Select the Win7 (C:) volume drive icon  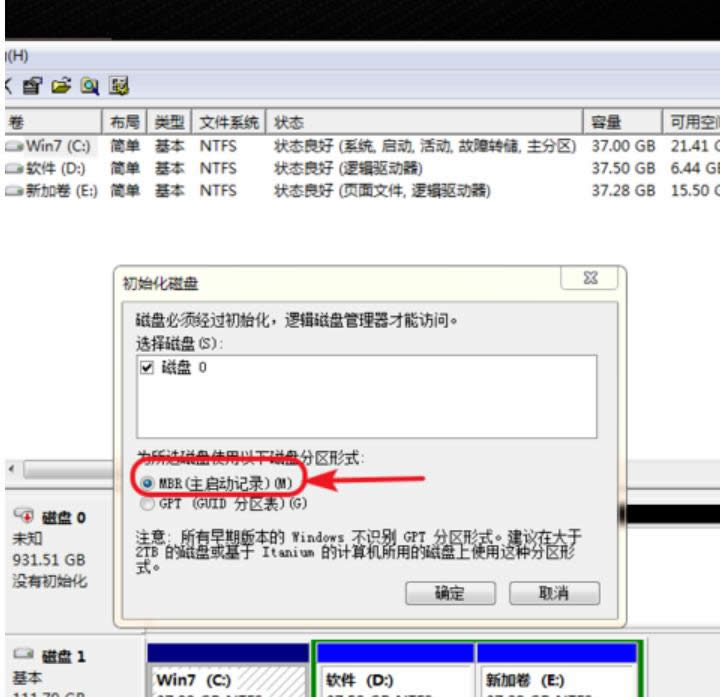14,147
